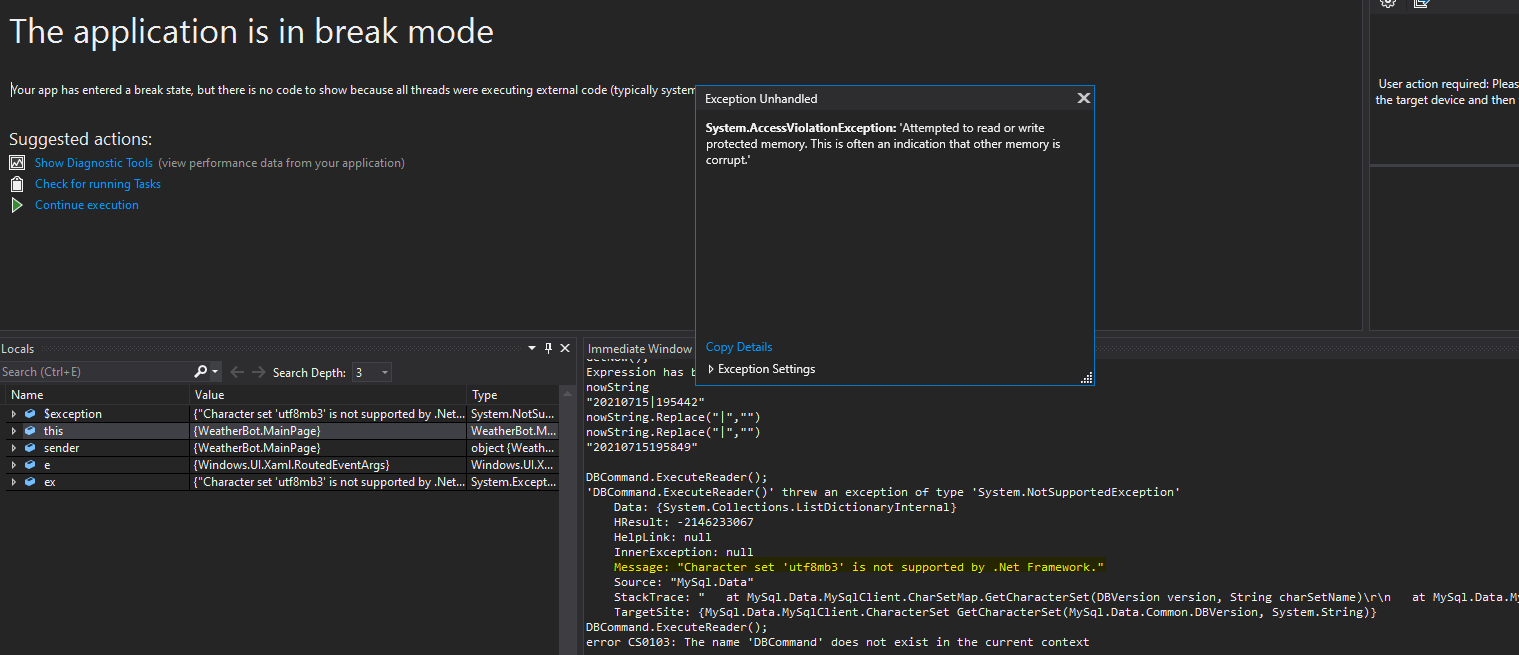Click the clipboard icon beside Check for running Tasks
The width and height of the screenshot is (1519, 655).
click(16, 184)
